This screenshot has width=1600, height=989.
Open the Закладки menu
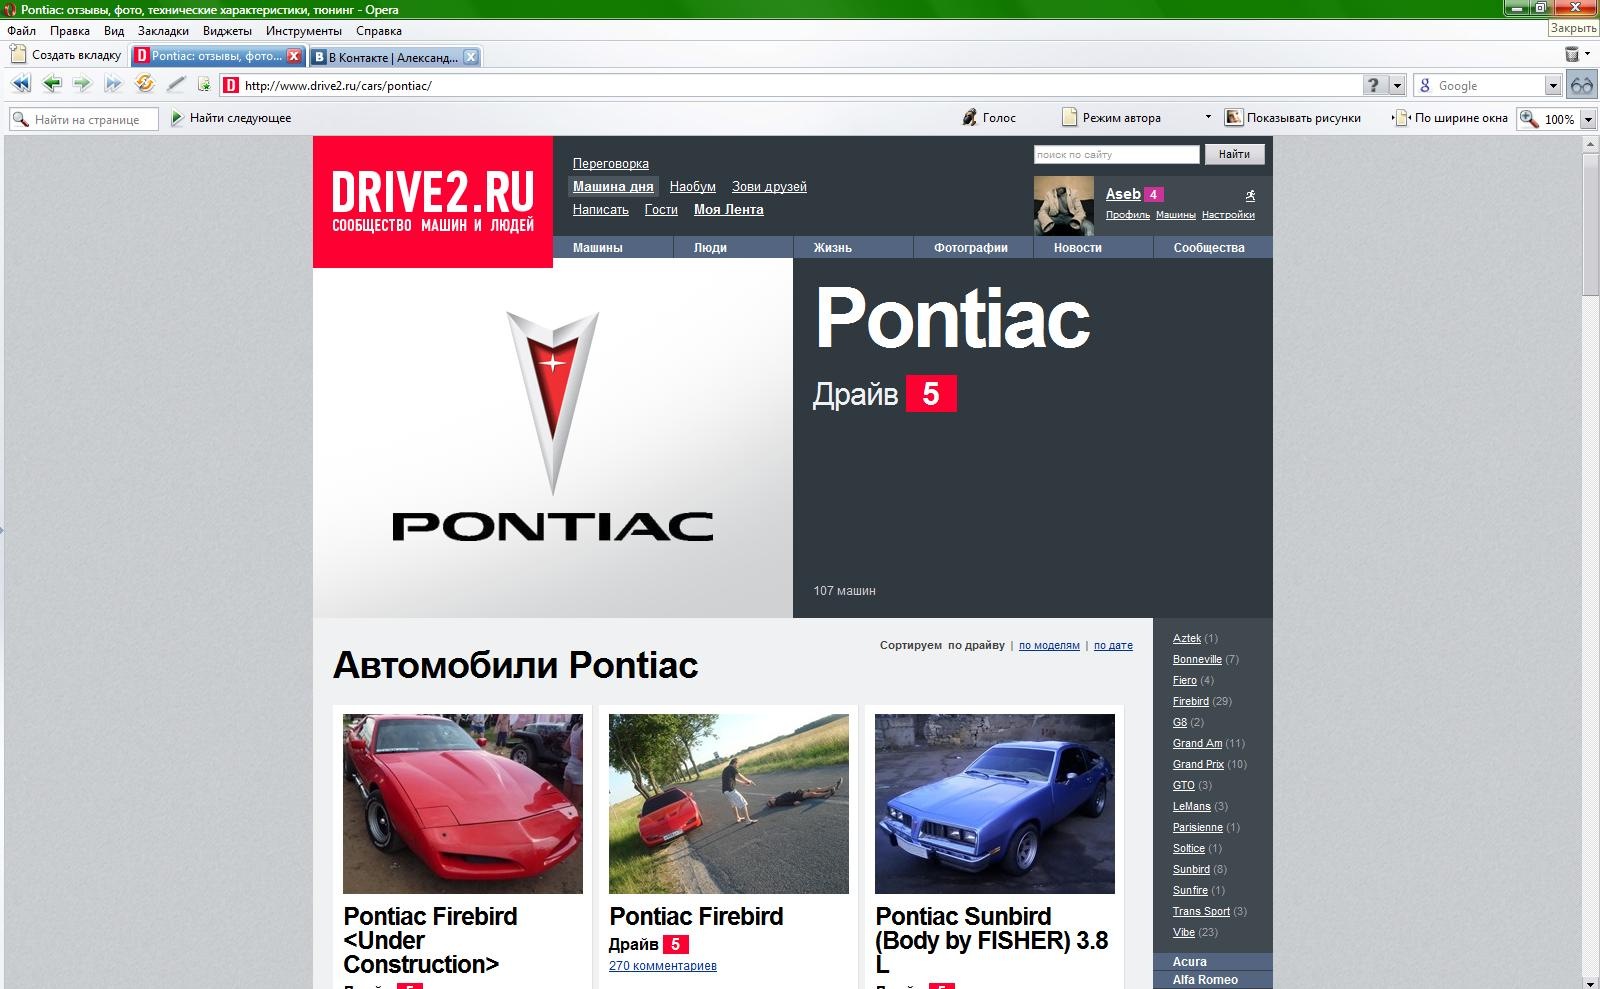[163, 31]
